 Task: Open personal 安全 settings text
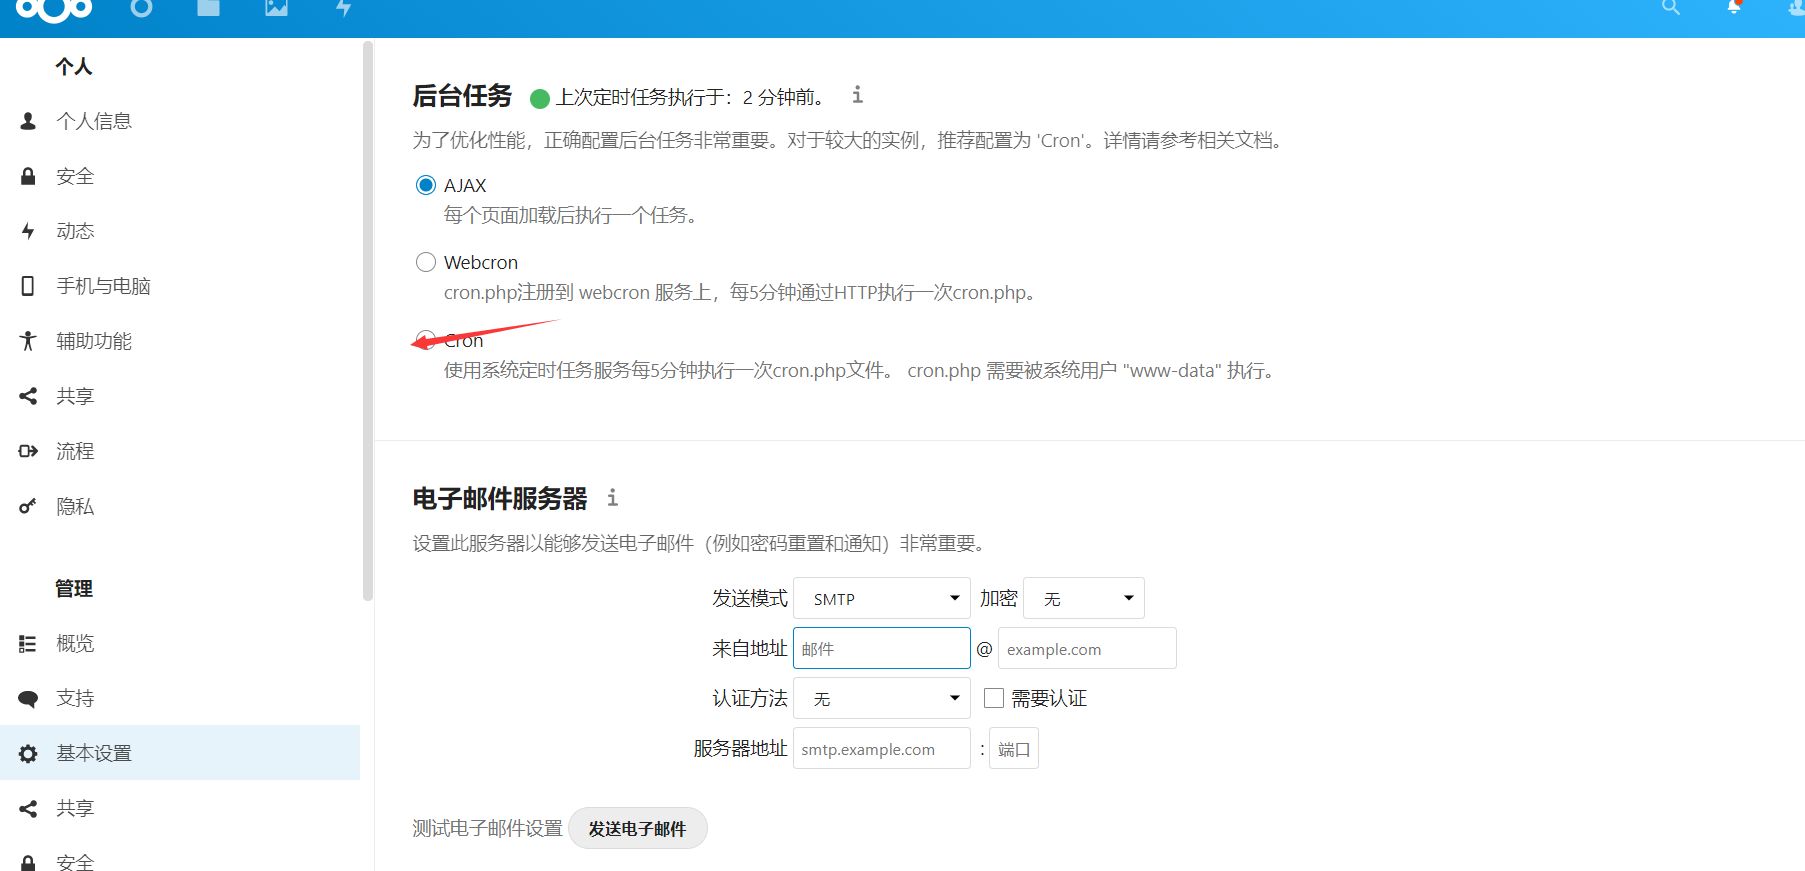click(x=75, y=176)
